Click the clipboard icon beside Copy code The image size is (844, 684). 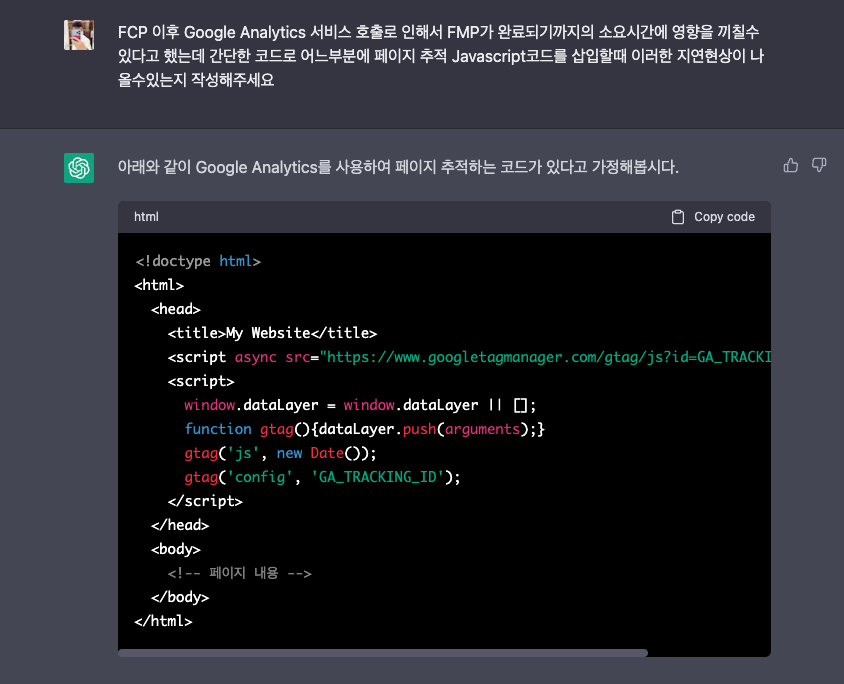pos(678,217)
